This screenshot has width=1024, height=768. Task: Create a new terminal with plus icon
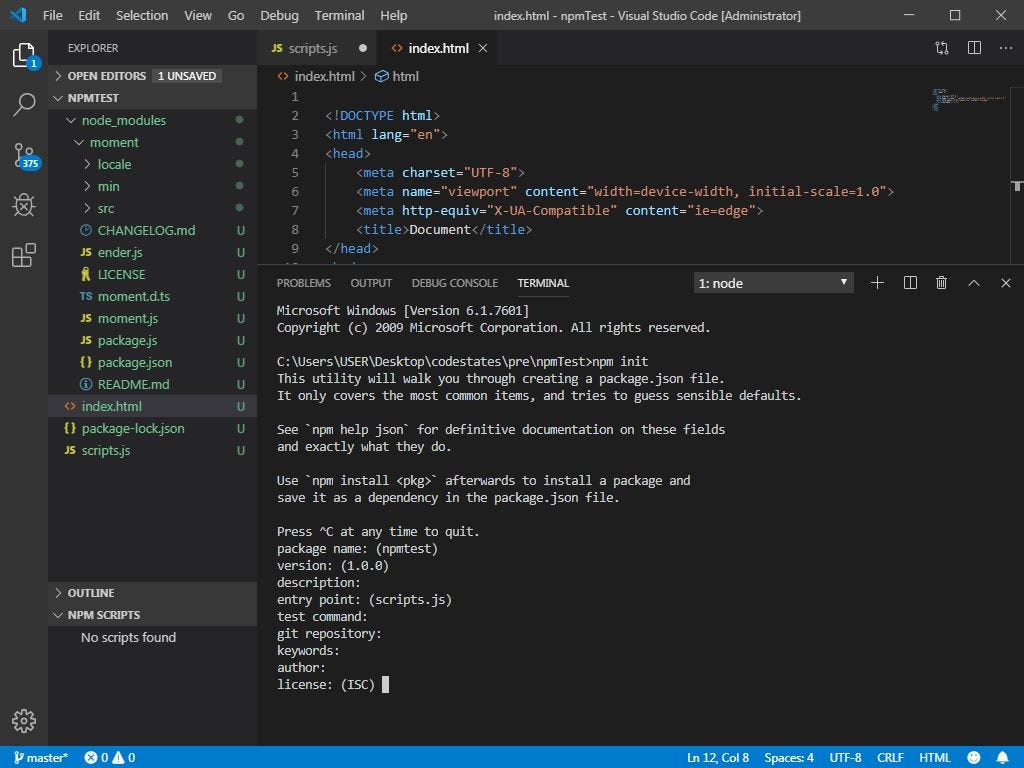click(x=877, y=283)
